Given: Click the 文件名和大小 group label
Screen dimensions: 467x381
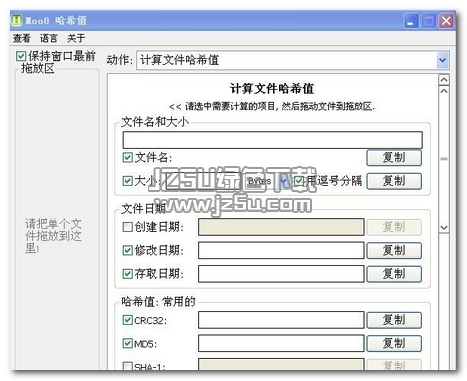Looking at the screenshot, I should coord(155,122).
